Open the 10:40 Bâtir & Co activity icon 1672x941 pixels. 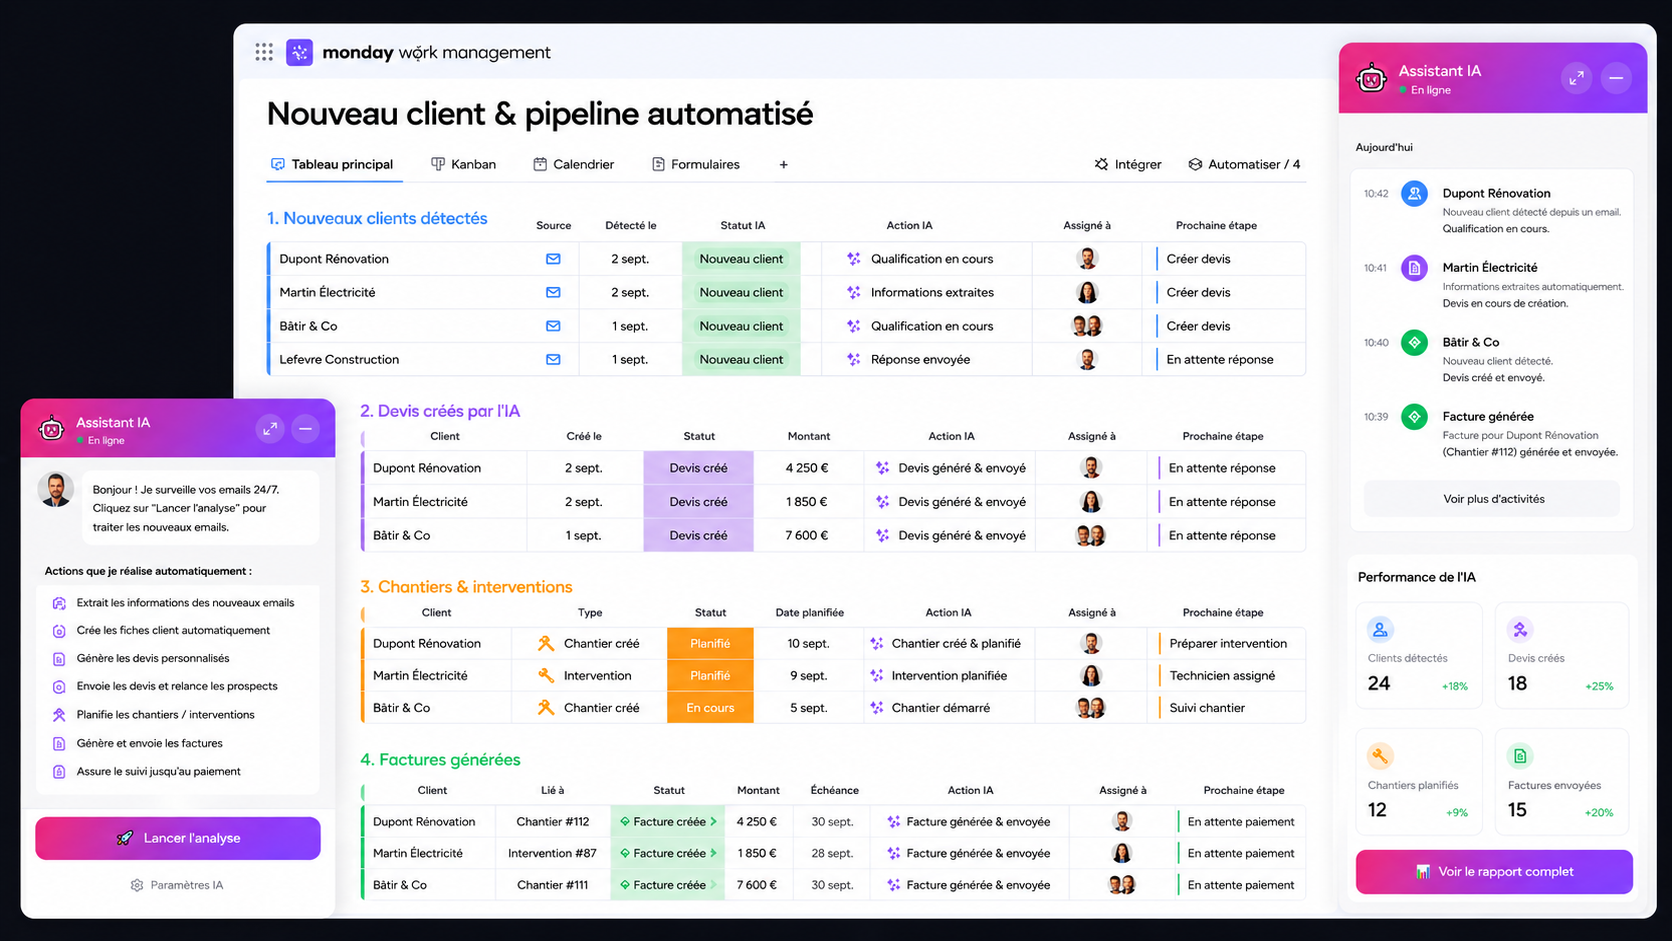(x=1414, y=343)
